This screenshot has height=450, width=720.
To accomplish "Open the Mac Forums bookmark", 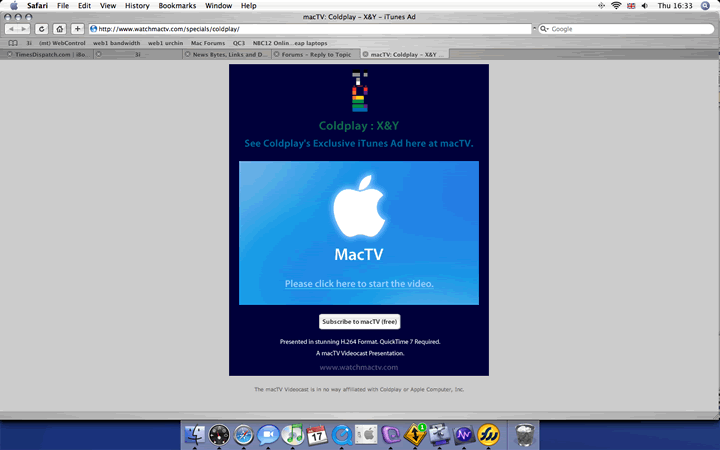I will pos(208,43).
